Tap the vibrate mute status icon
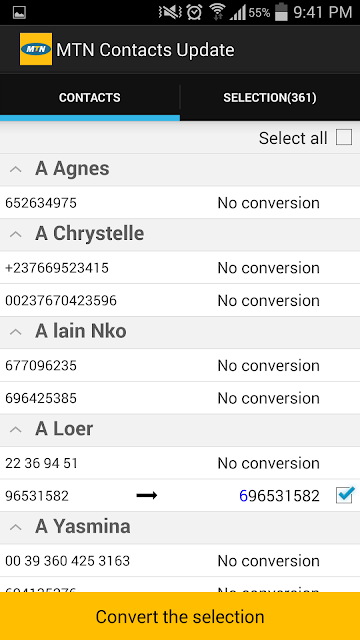This screenshot has height=640, width=360. 170,12
